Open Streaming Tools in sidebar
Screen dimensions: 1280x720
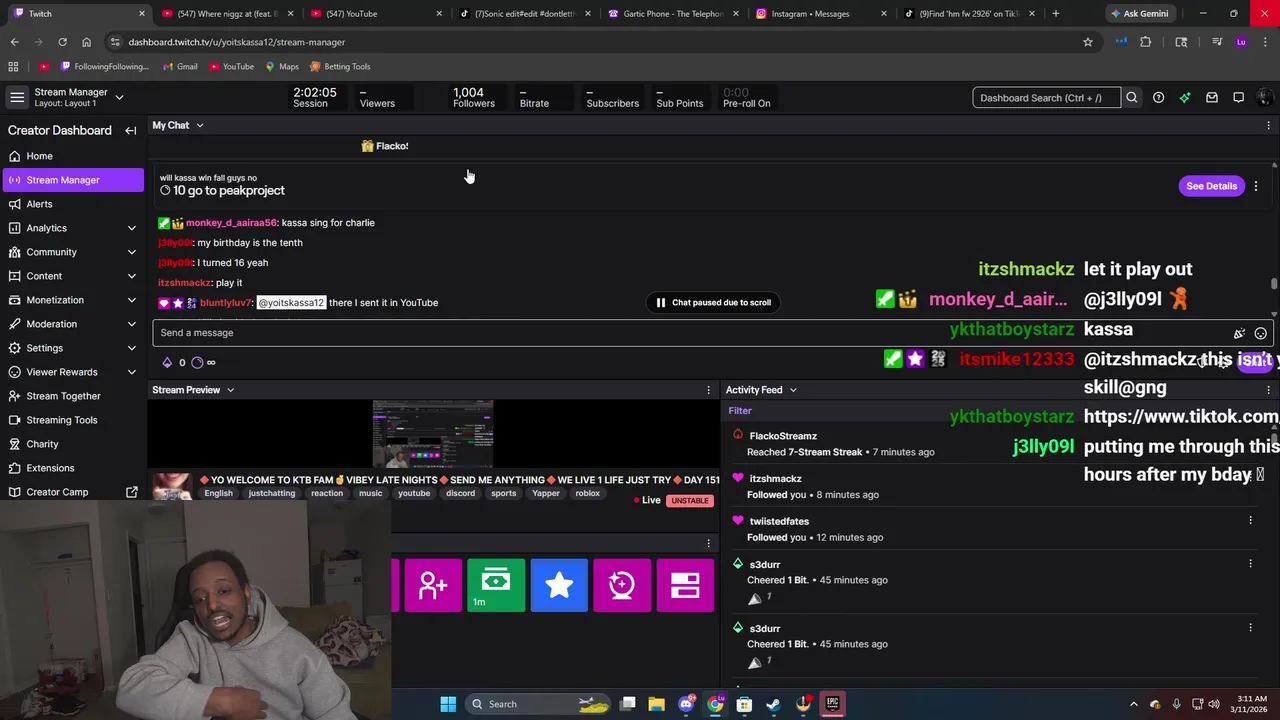[x=72, y=420]
